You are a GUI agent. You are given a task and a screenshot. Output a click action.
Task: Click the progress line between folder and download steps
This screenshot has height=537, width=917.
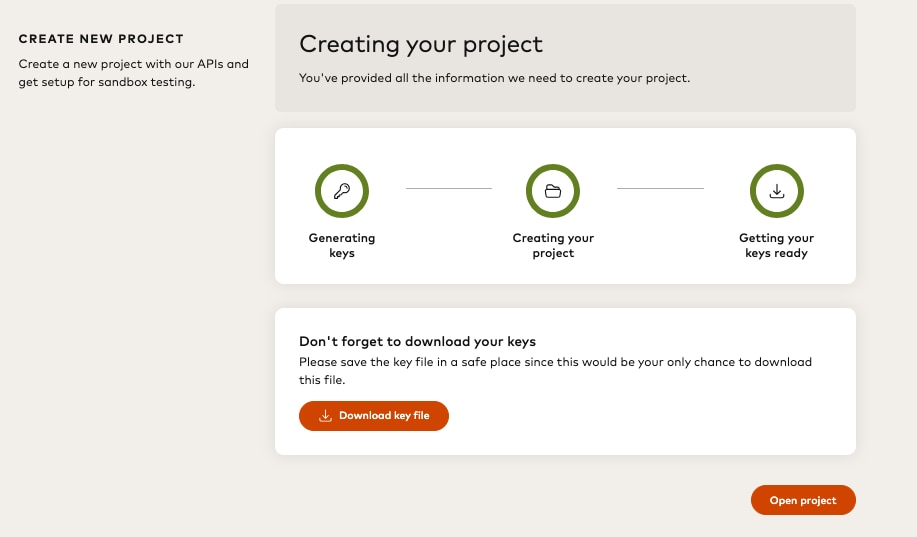pos(660,188)
